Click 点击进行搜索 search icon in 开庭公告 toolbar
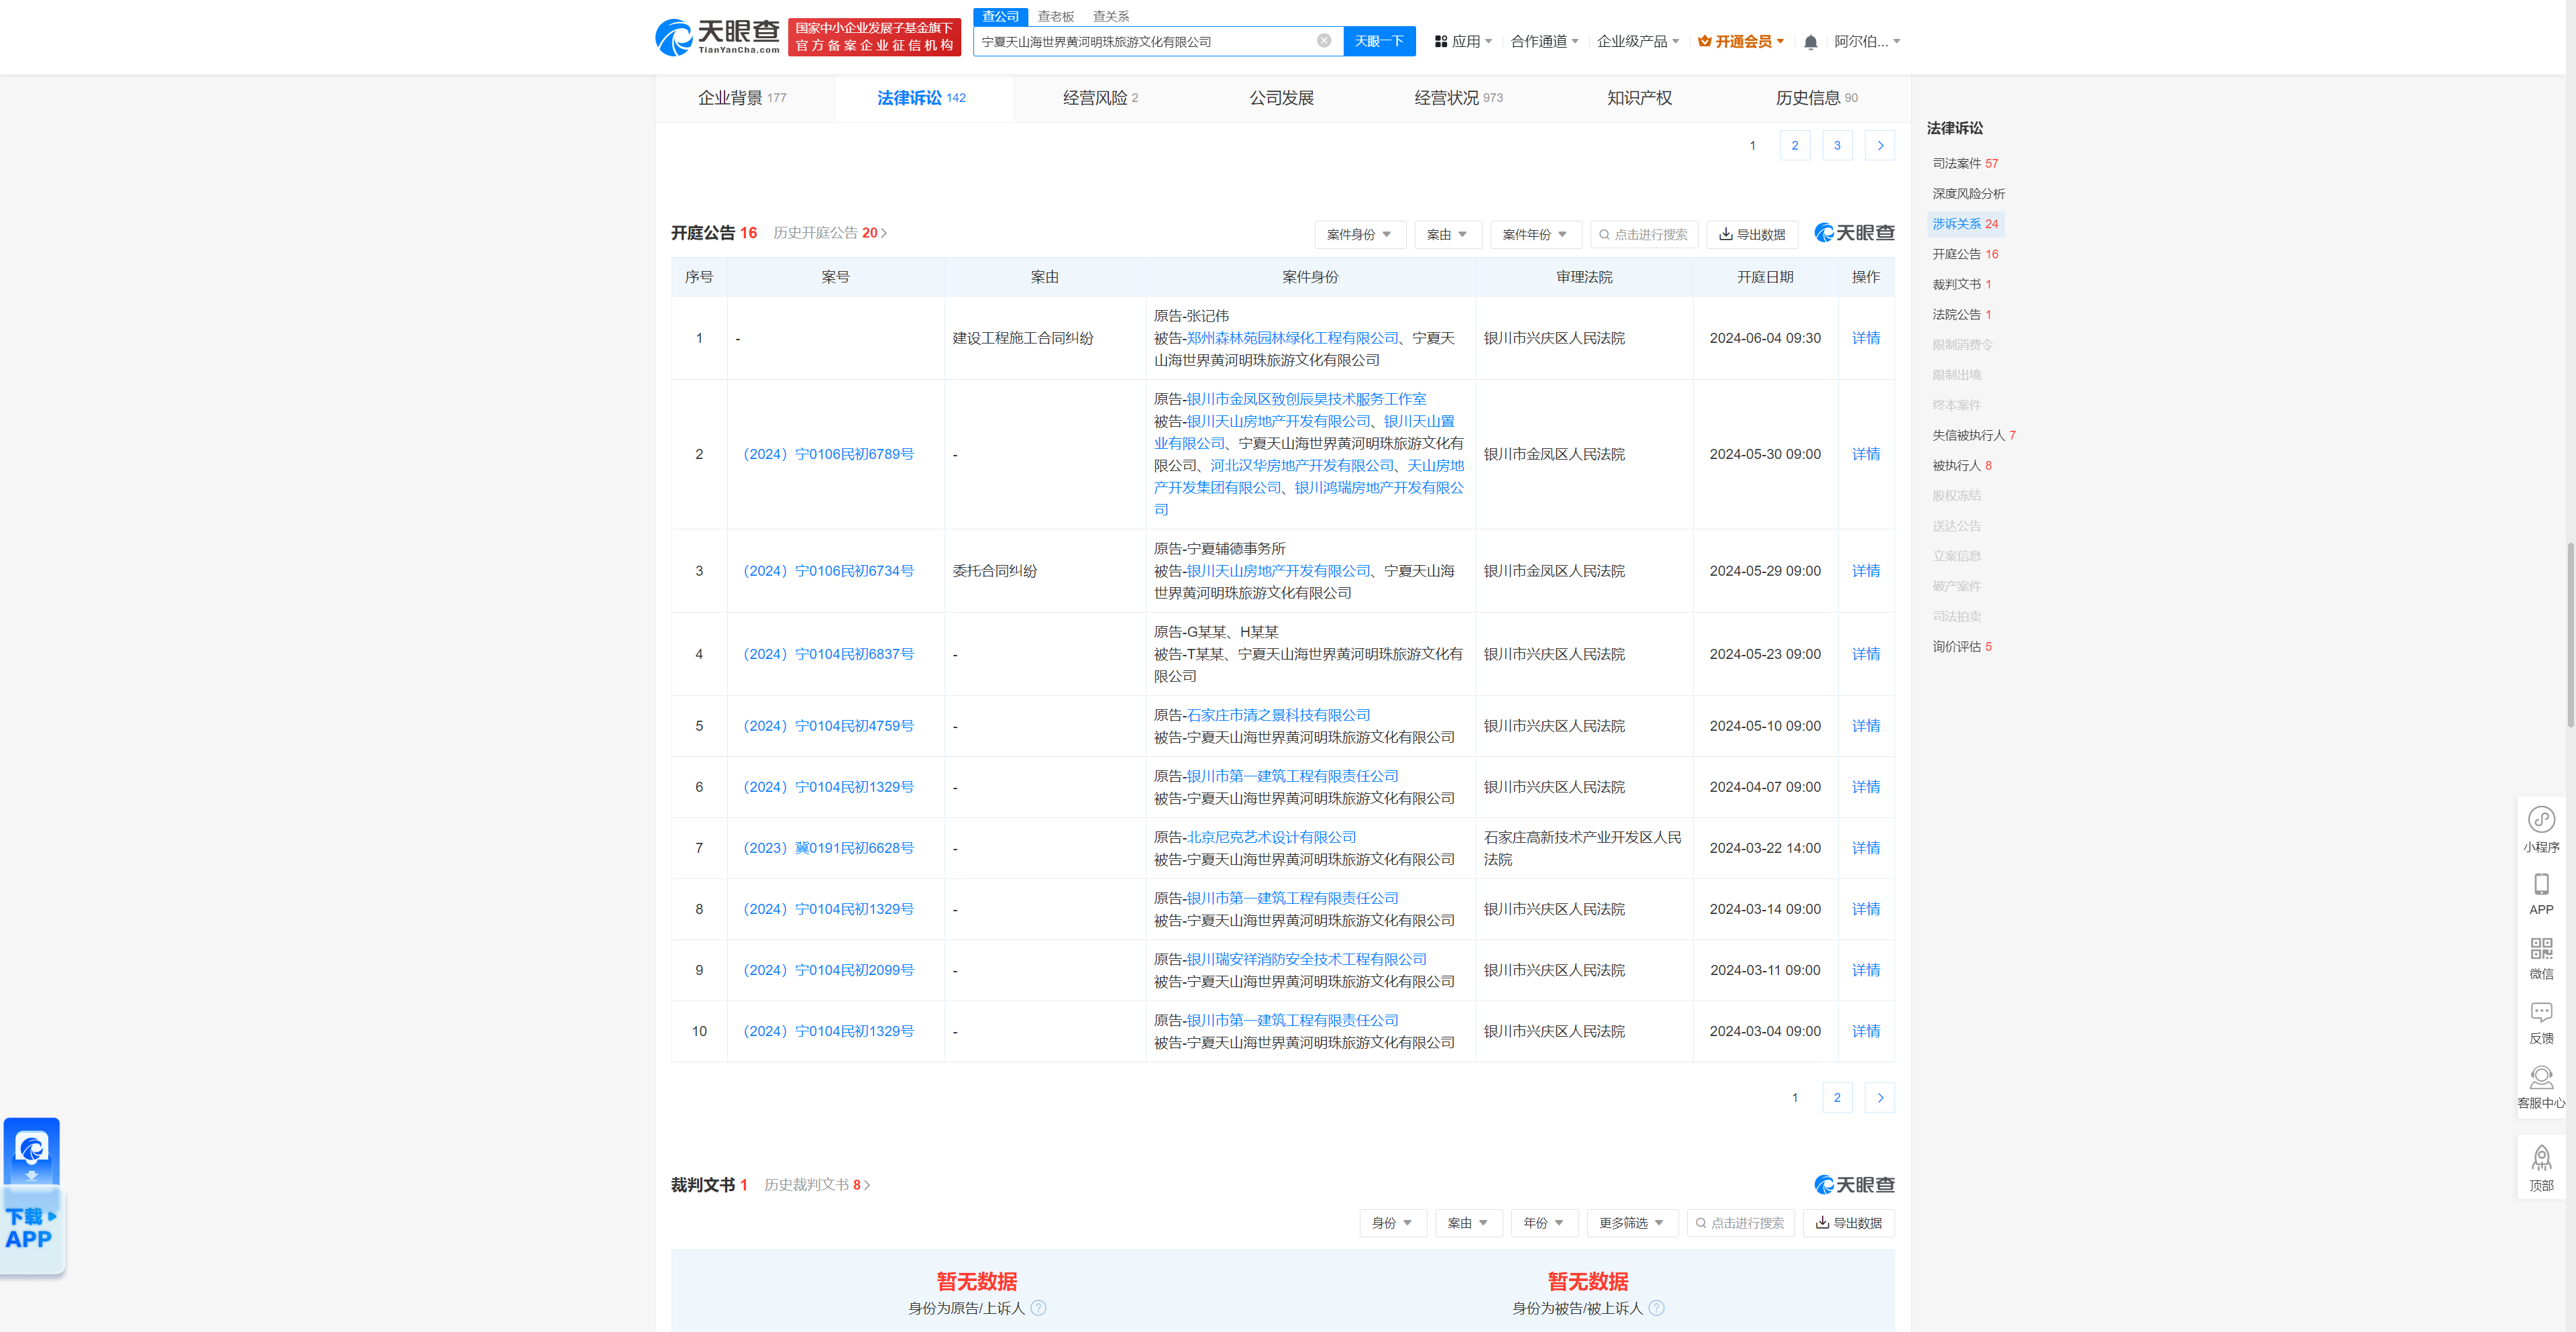 pyautogui.click(x=1604, y=234)
